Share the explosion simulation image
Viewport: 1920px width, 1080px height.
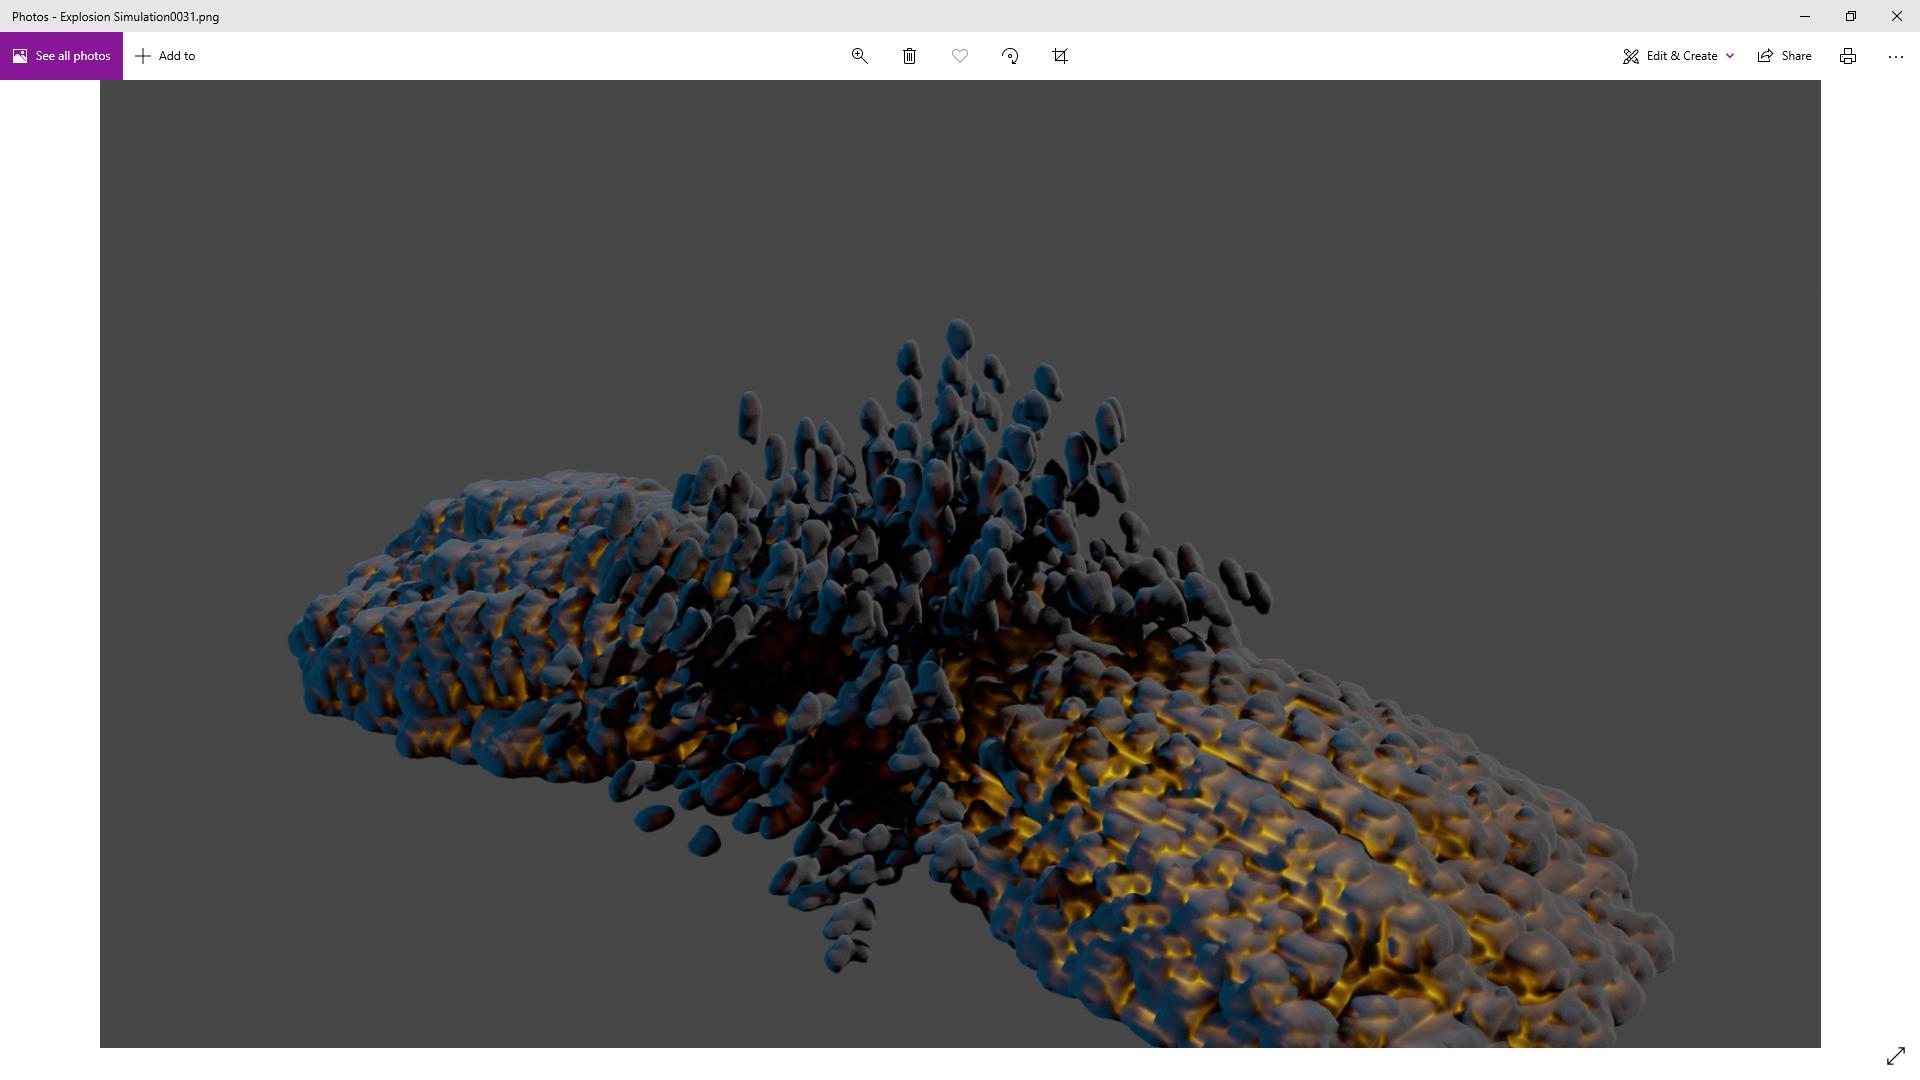tap(1785, 56)
